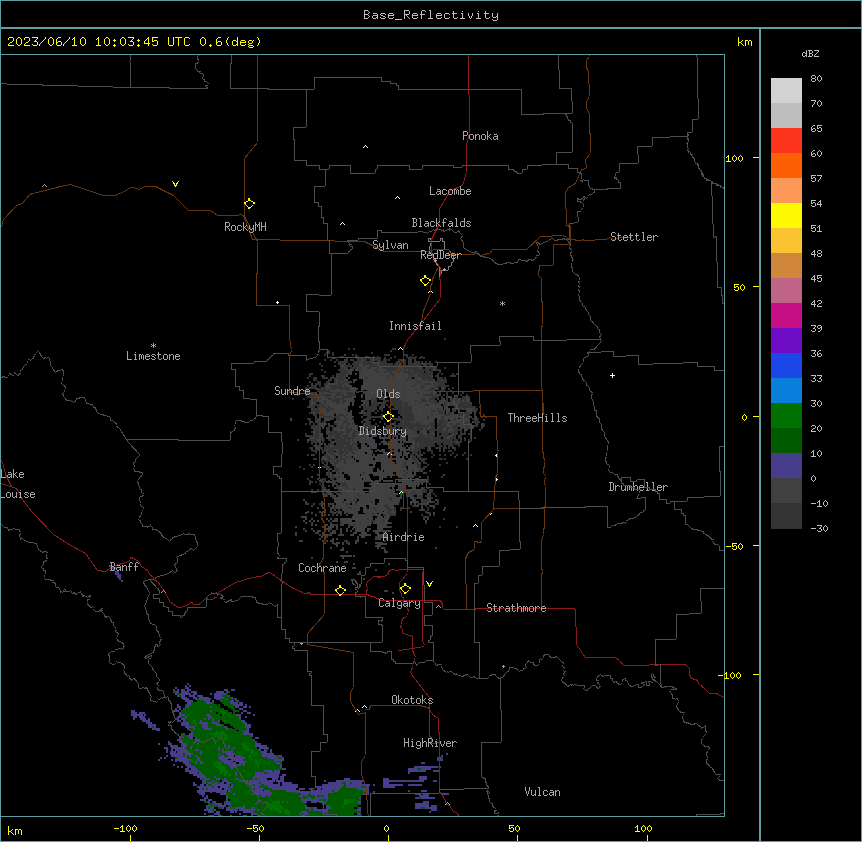
Task: Click the yellow V marker northwest of RockyMH
Action: (175, 184)
